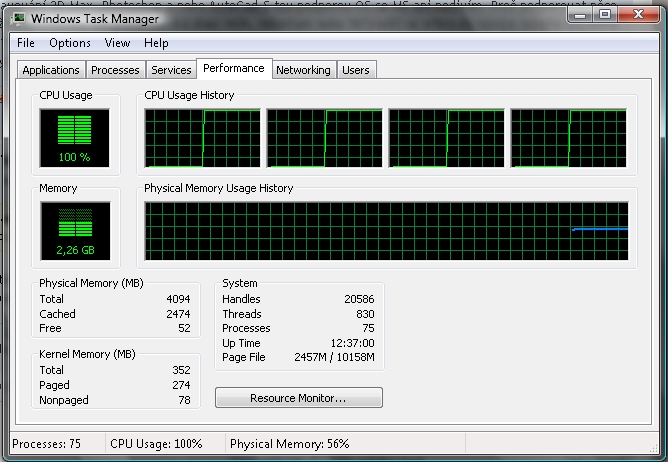Click the first CPU usage history graph

(x=202, y=138)
